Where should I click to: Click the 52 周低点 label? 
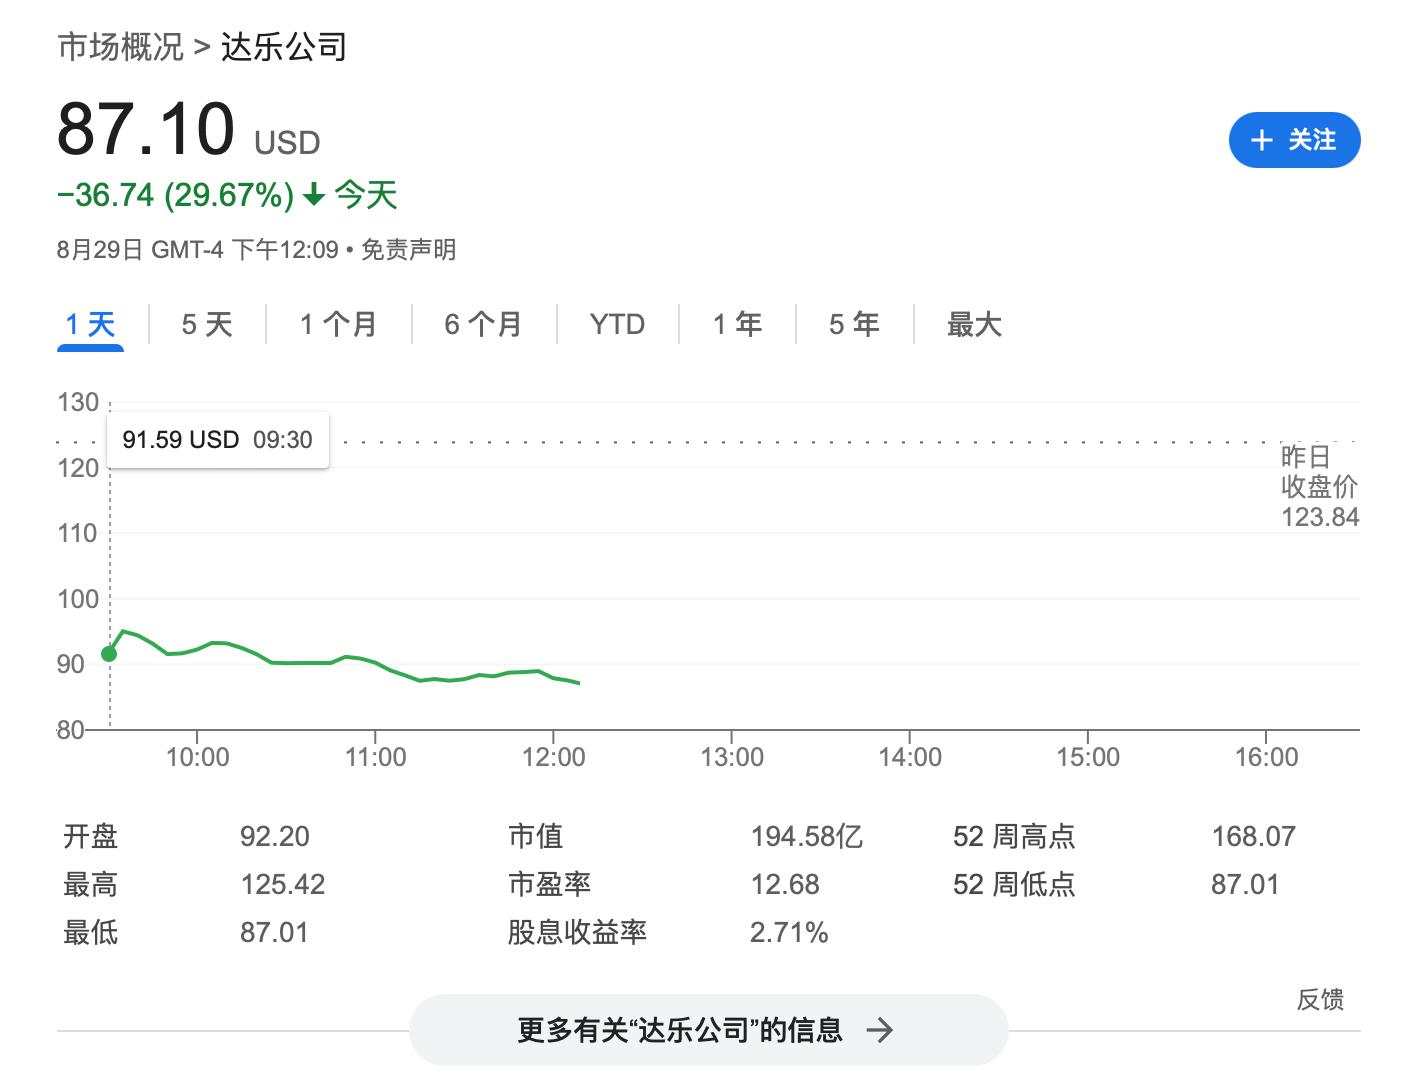point(1014,884)
